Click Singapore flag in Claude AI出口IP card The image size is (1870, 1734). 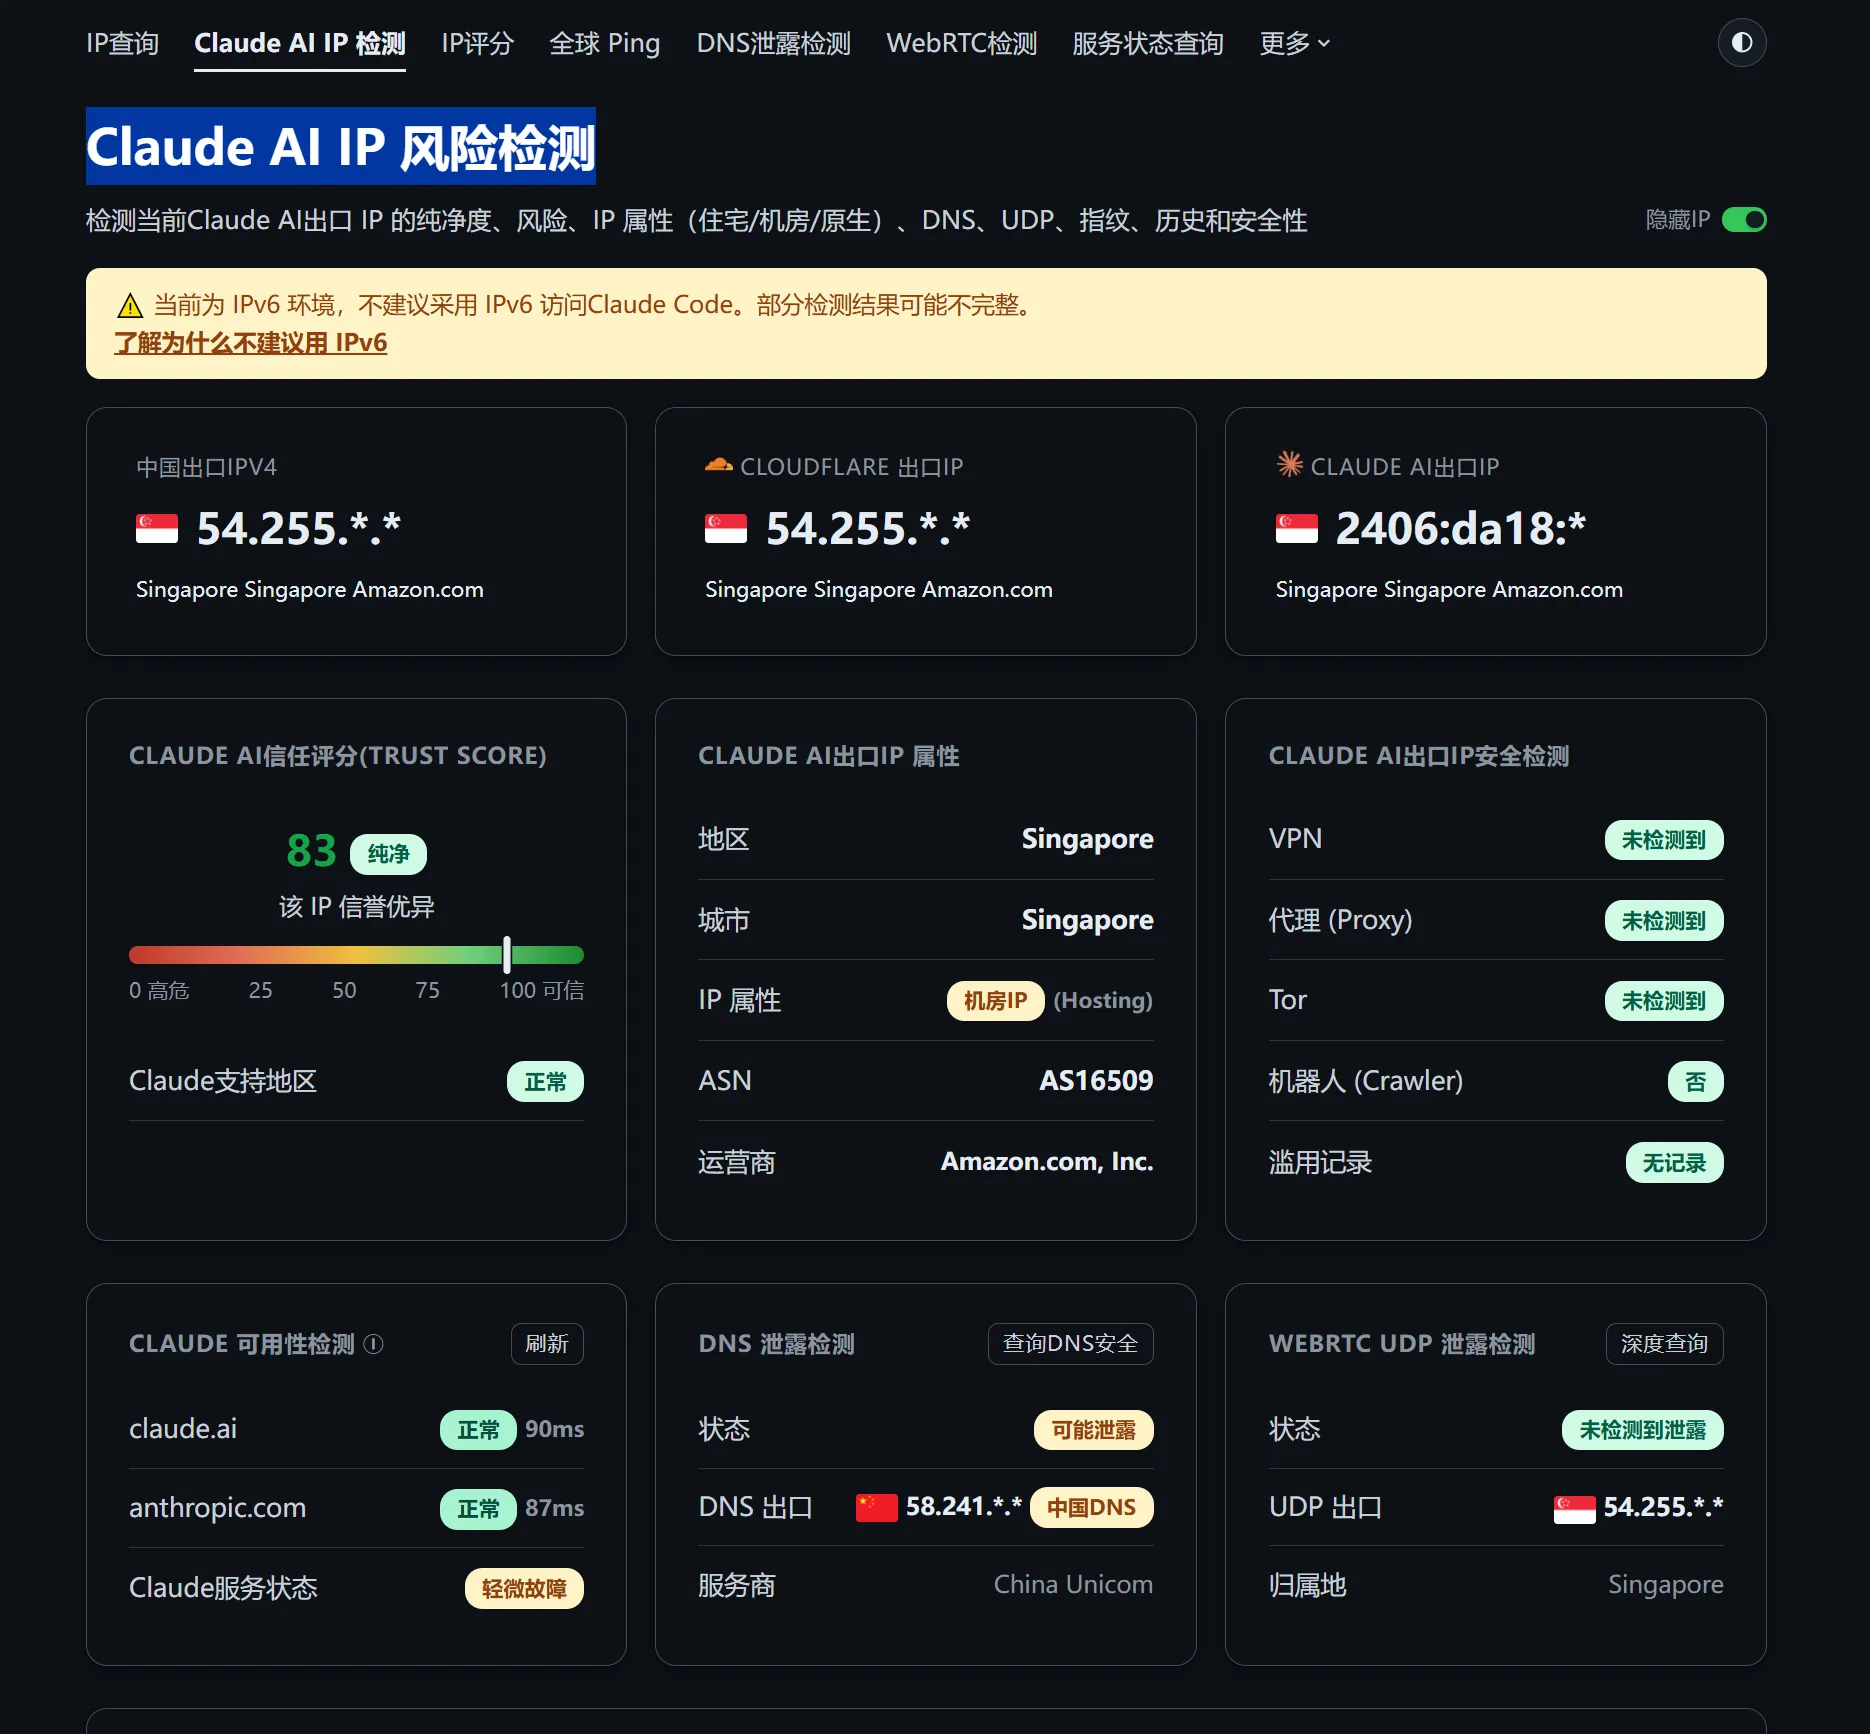[x=1296, y=529]
